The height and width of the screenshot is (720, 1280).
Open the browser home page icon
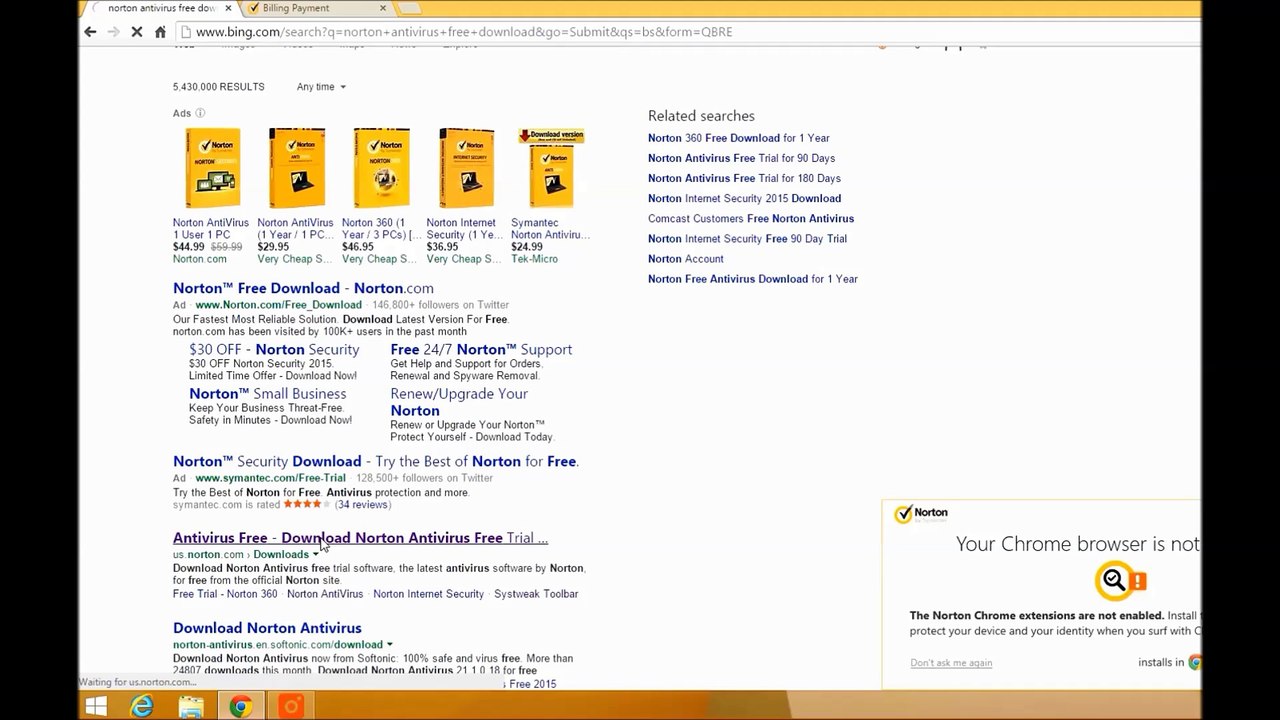(x=160, y=32)
